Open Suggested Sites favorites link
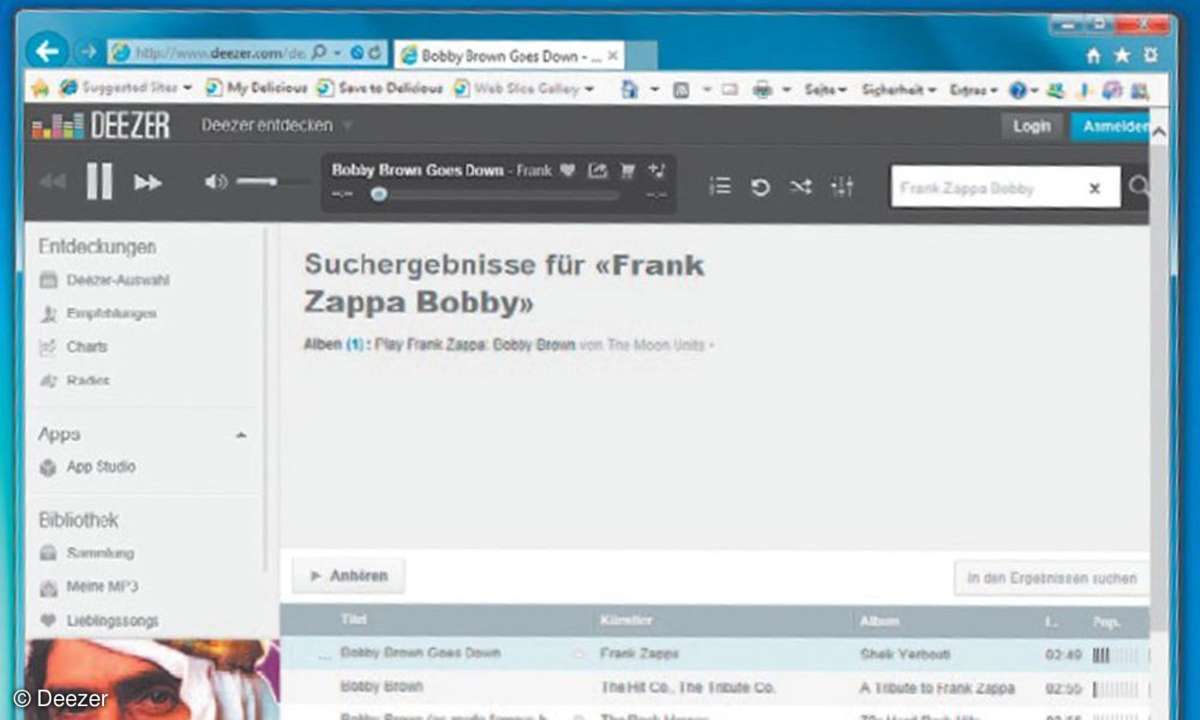The image size is (1200, 720). point(127,88)
